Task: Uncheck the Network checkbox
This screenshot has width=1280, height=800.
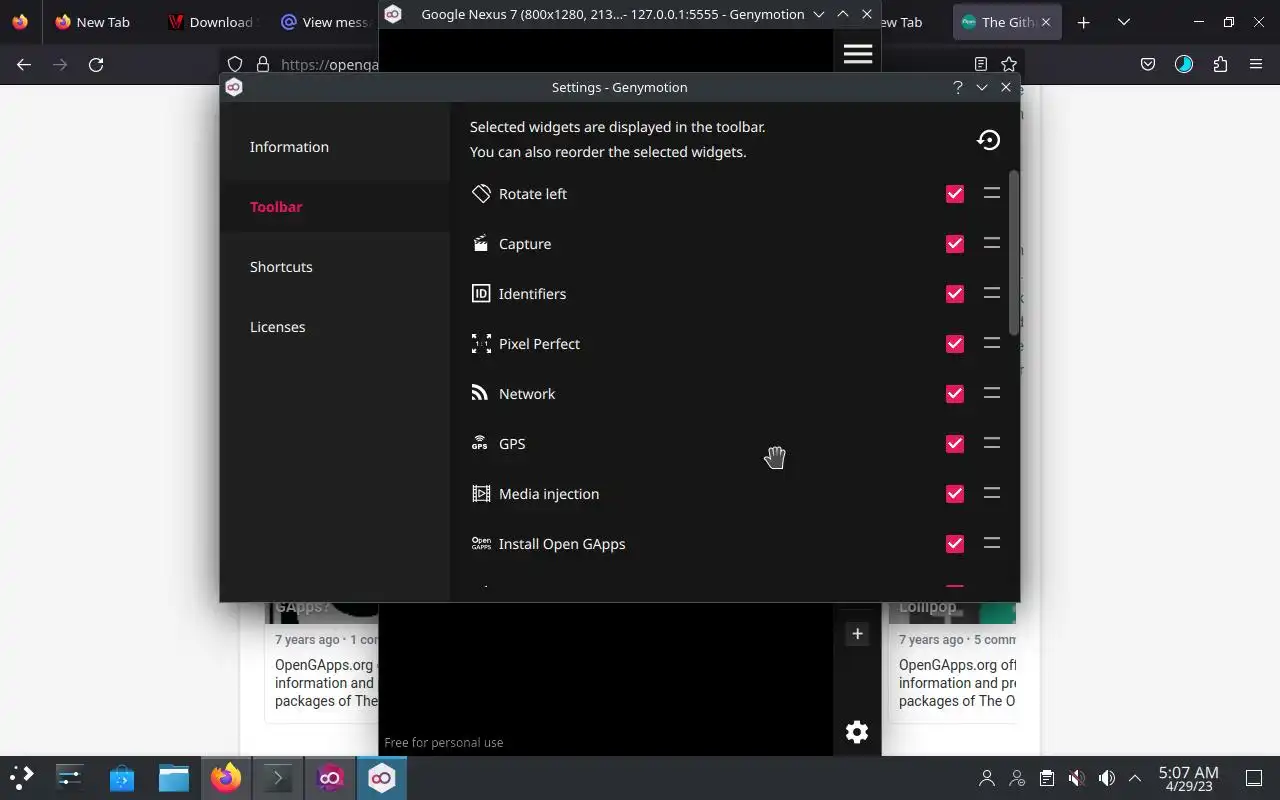Action: coord(955,393)
